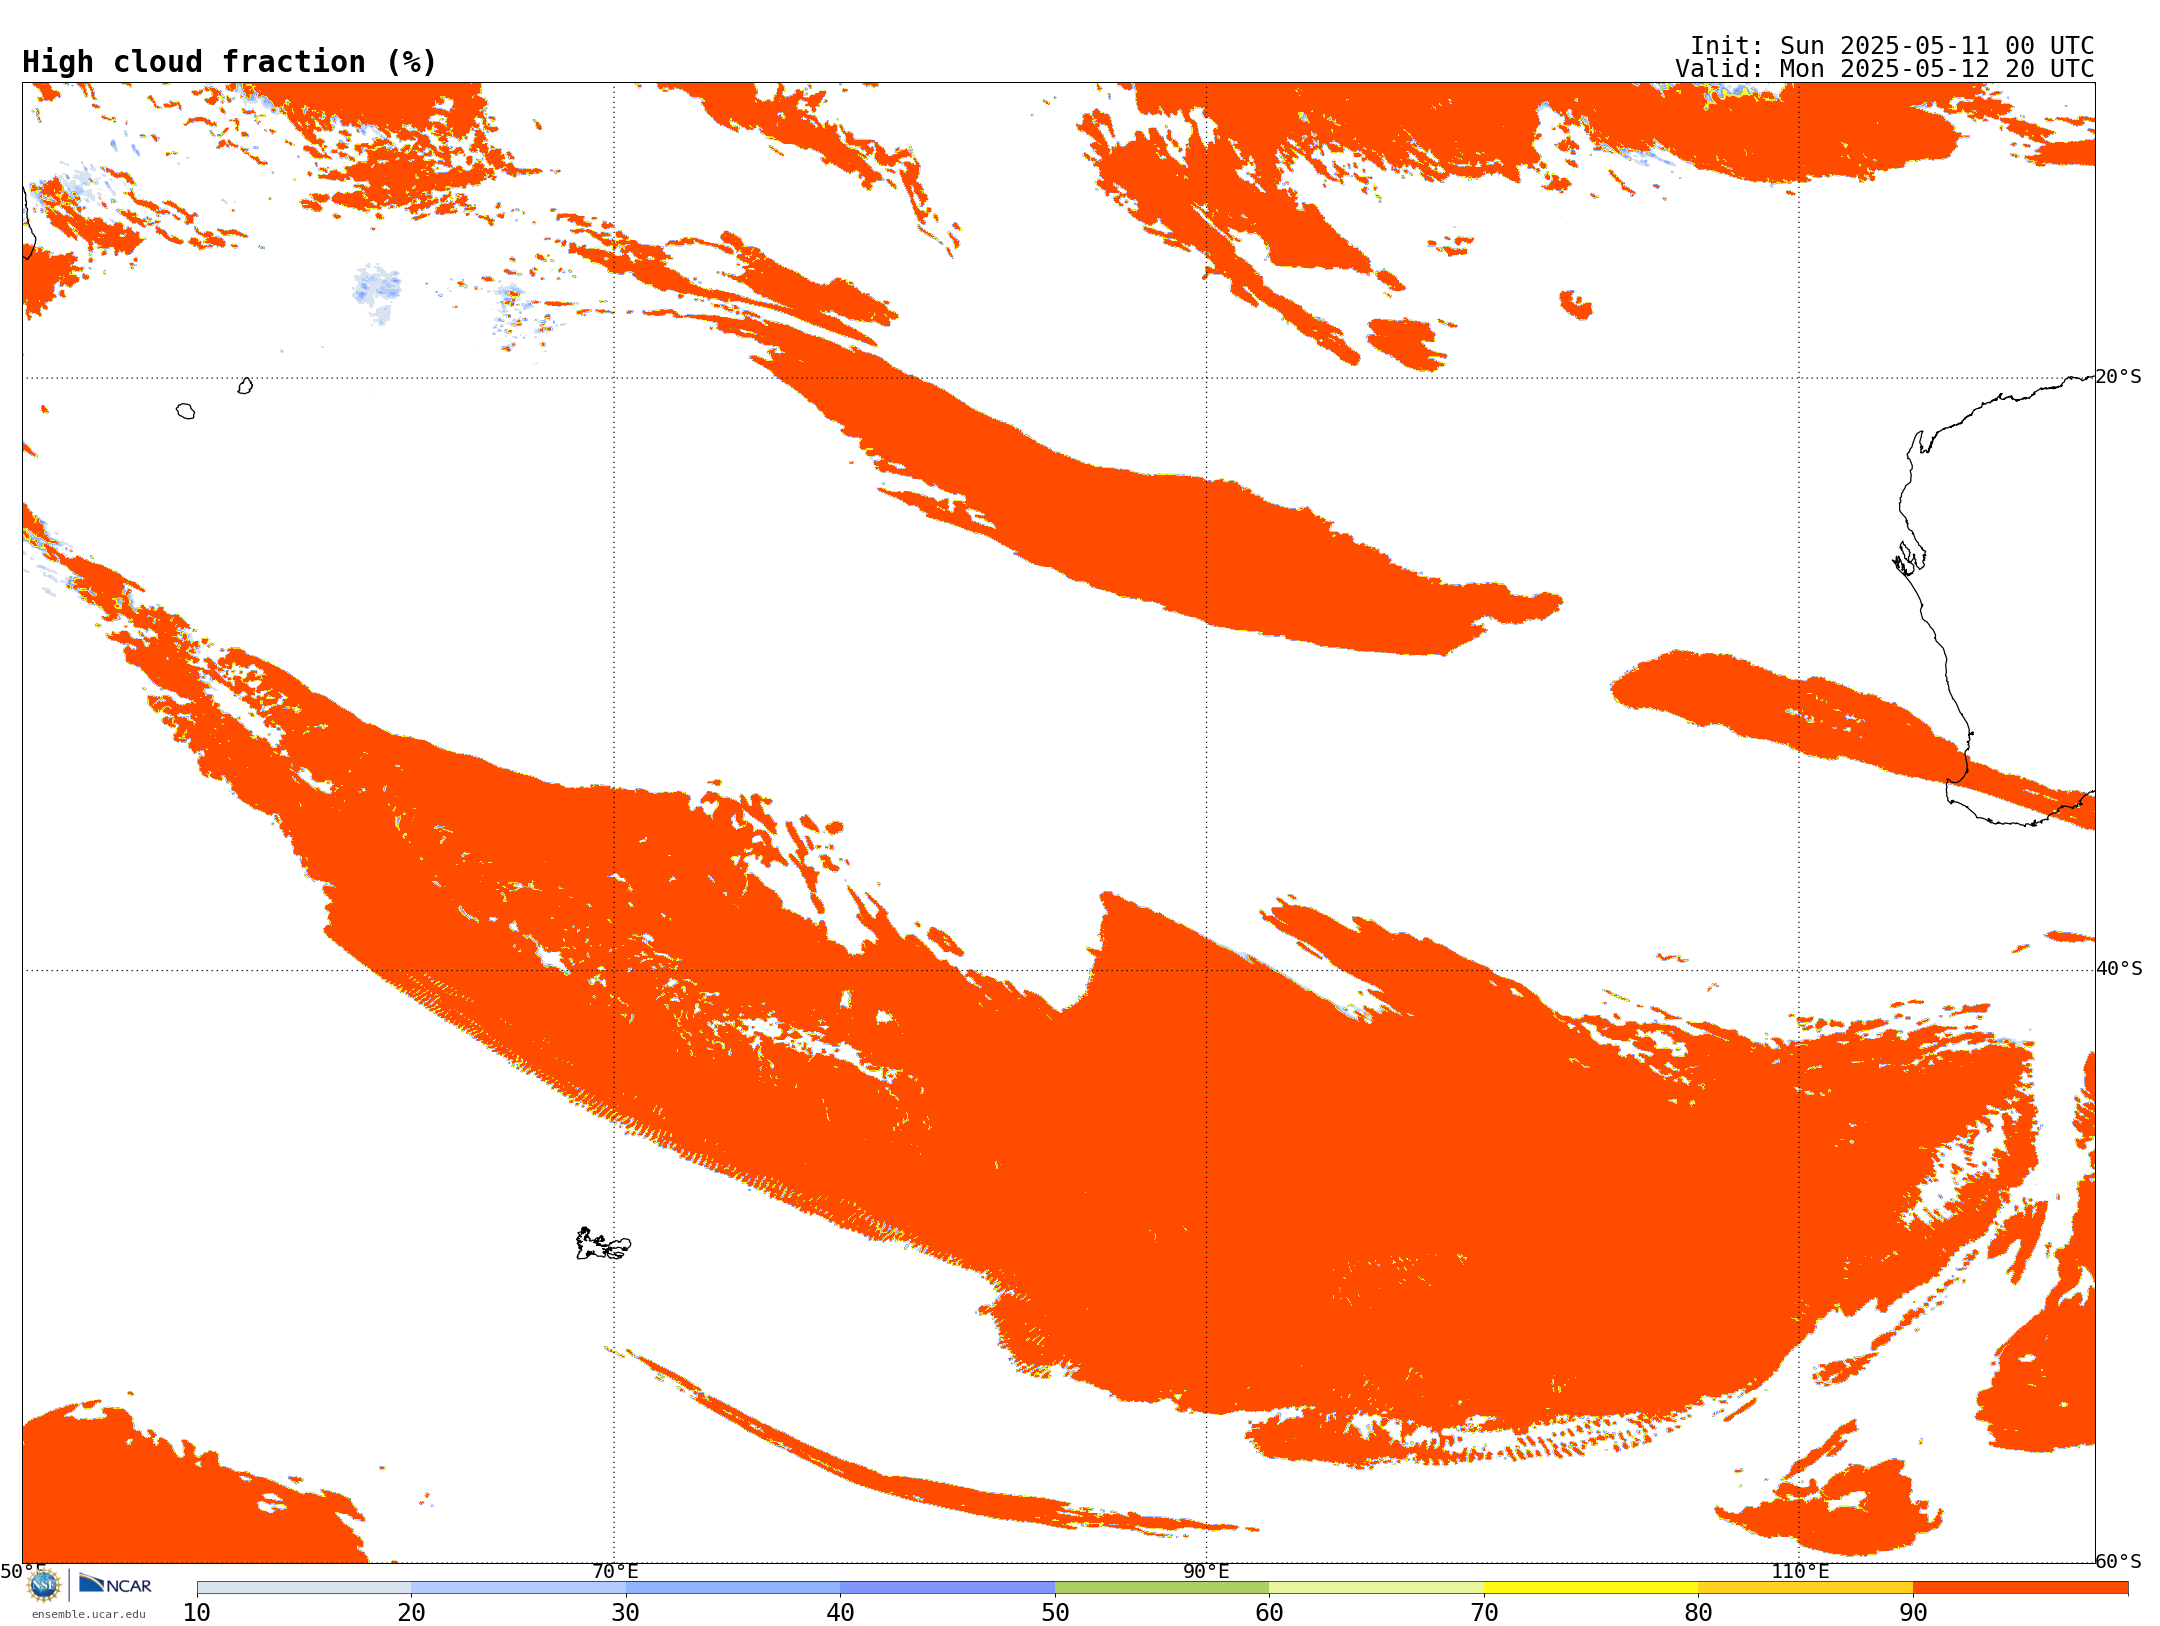Click the 20–30 pale blue colorbar segment

pyautogui.click(x=518, y=1588)
